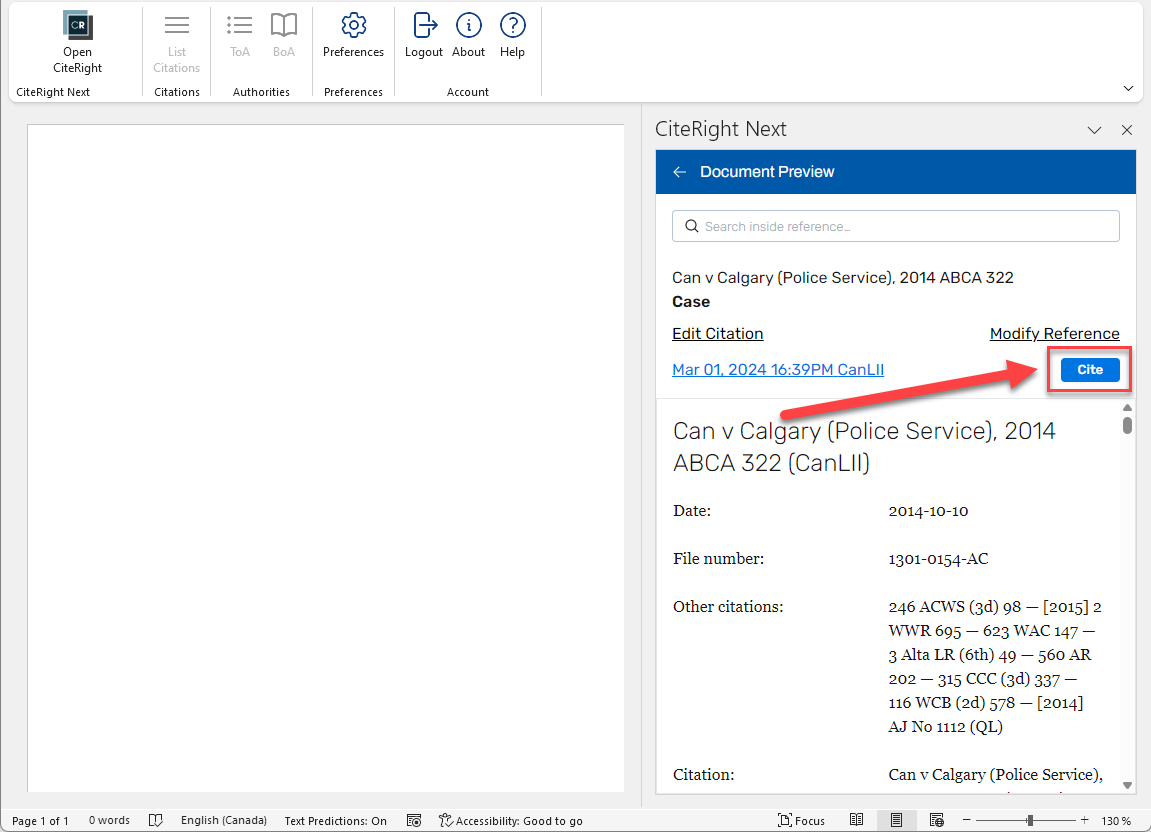Select the date 2014-10-10
Viewport: 1151px width, 832px height.
point(928,511)
